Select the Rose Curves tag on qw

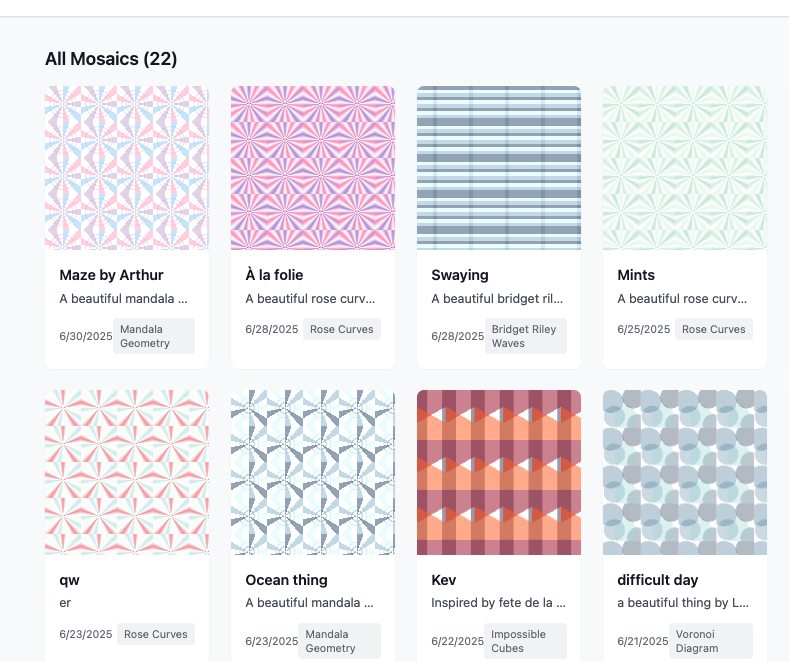tap(155, 634)
